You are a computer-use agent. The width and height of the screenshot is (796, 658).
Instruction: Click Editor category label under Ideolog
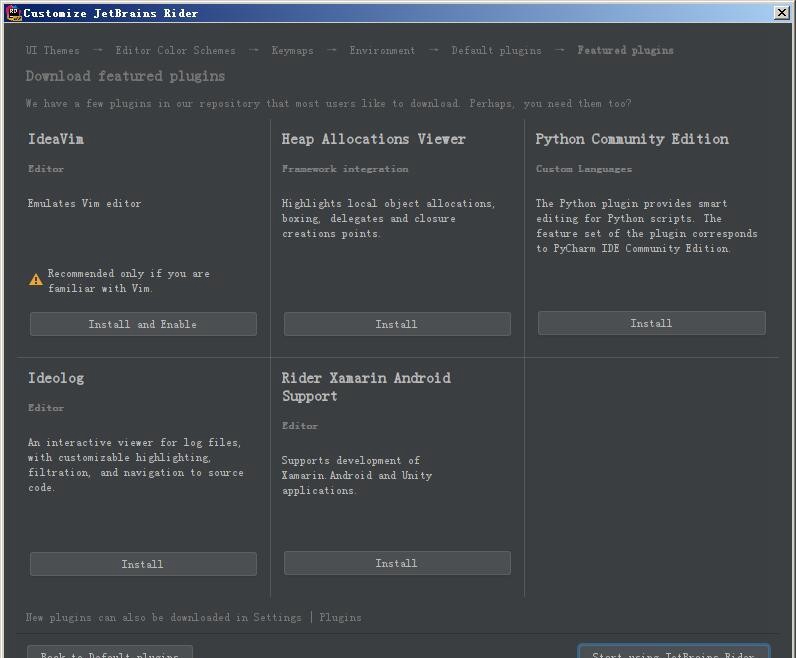pyautogui.click(x=46, y=408)
